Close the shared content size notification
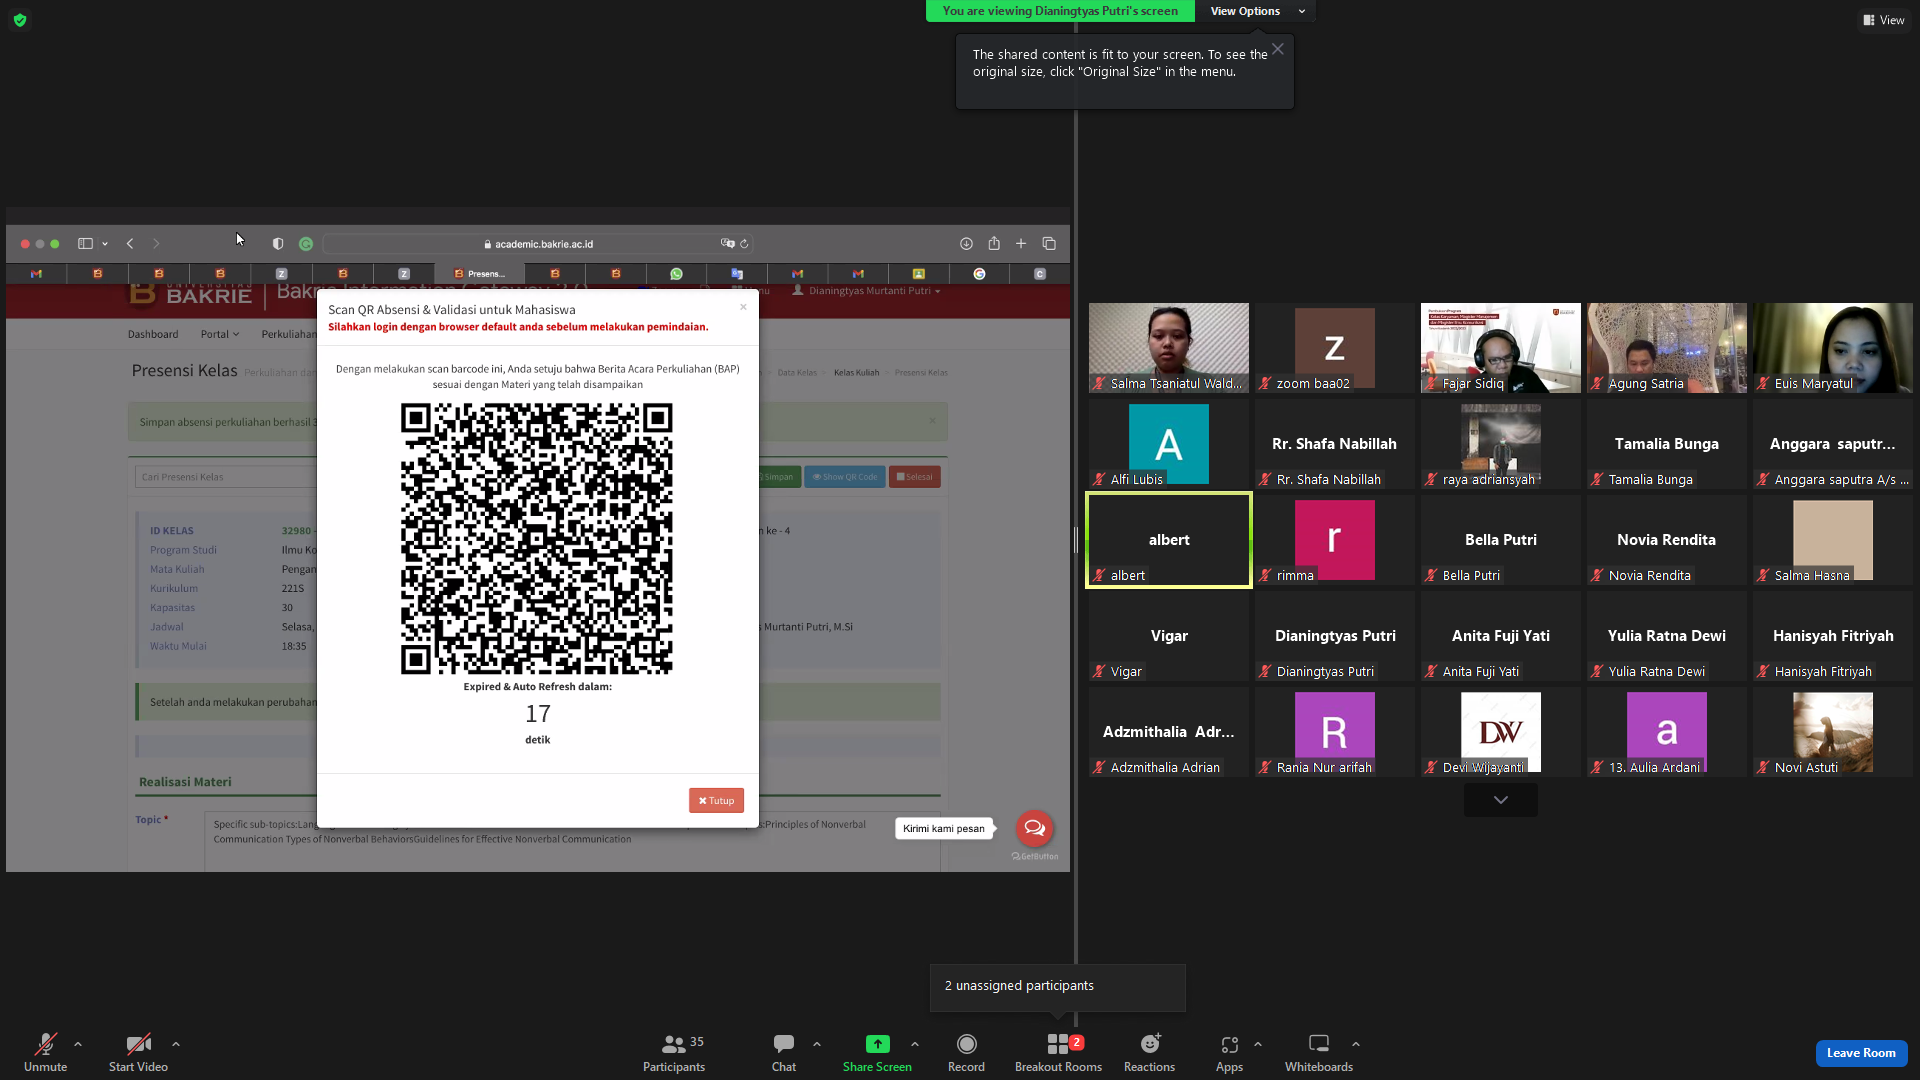Viewport: 1920px width, 1080px height. pyautogui.click(x=1278, y=49)
